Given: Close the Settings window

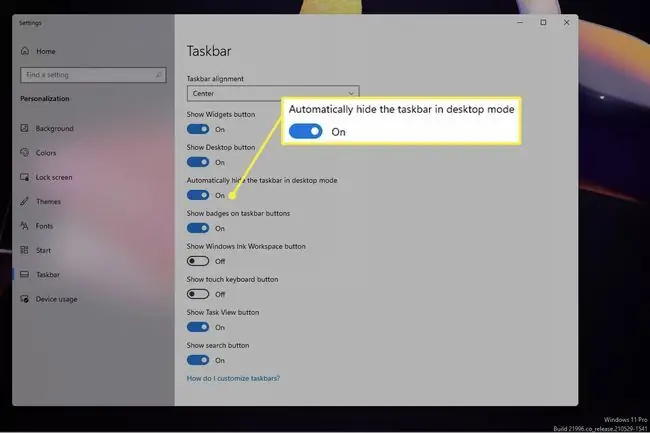Looking at the screenshot, I should click(567, 22).
